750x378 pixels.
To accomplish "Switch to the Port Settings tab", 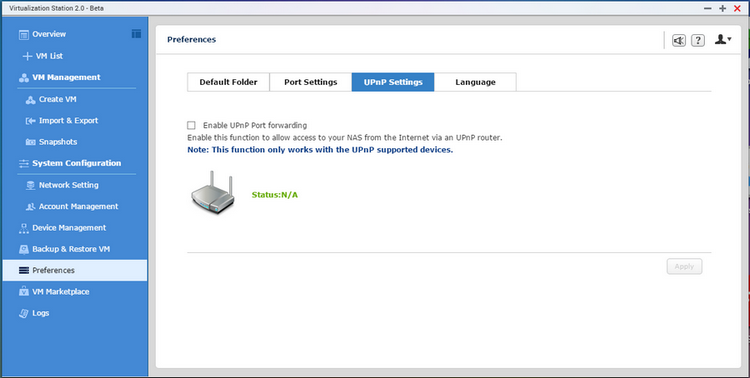I will pyautogui.click(x=310, y=82).
